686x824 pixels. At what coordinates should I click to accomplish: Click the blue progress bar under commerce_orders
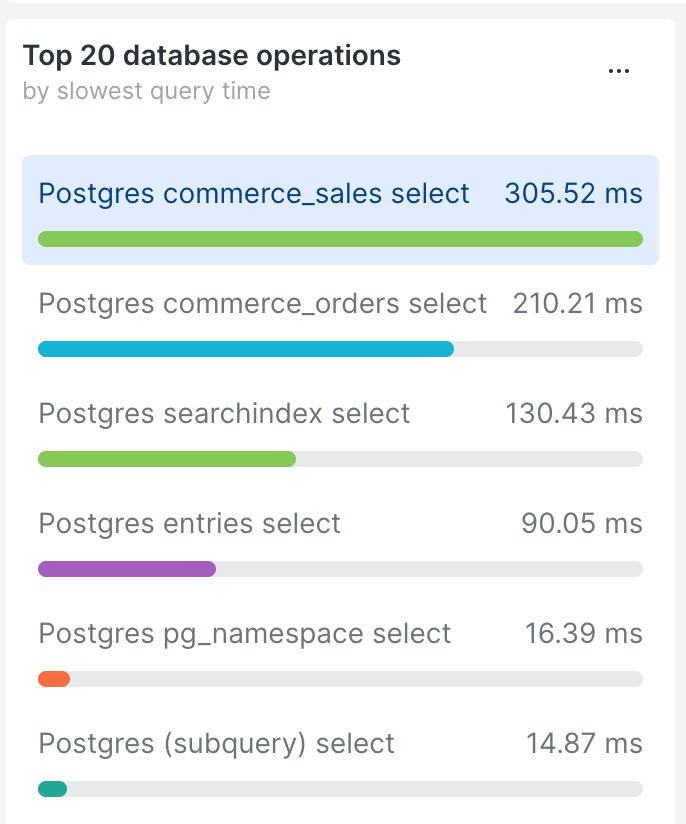(245, 348)
